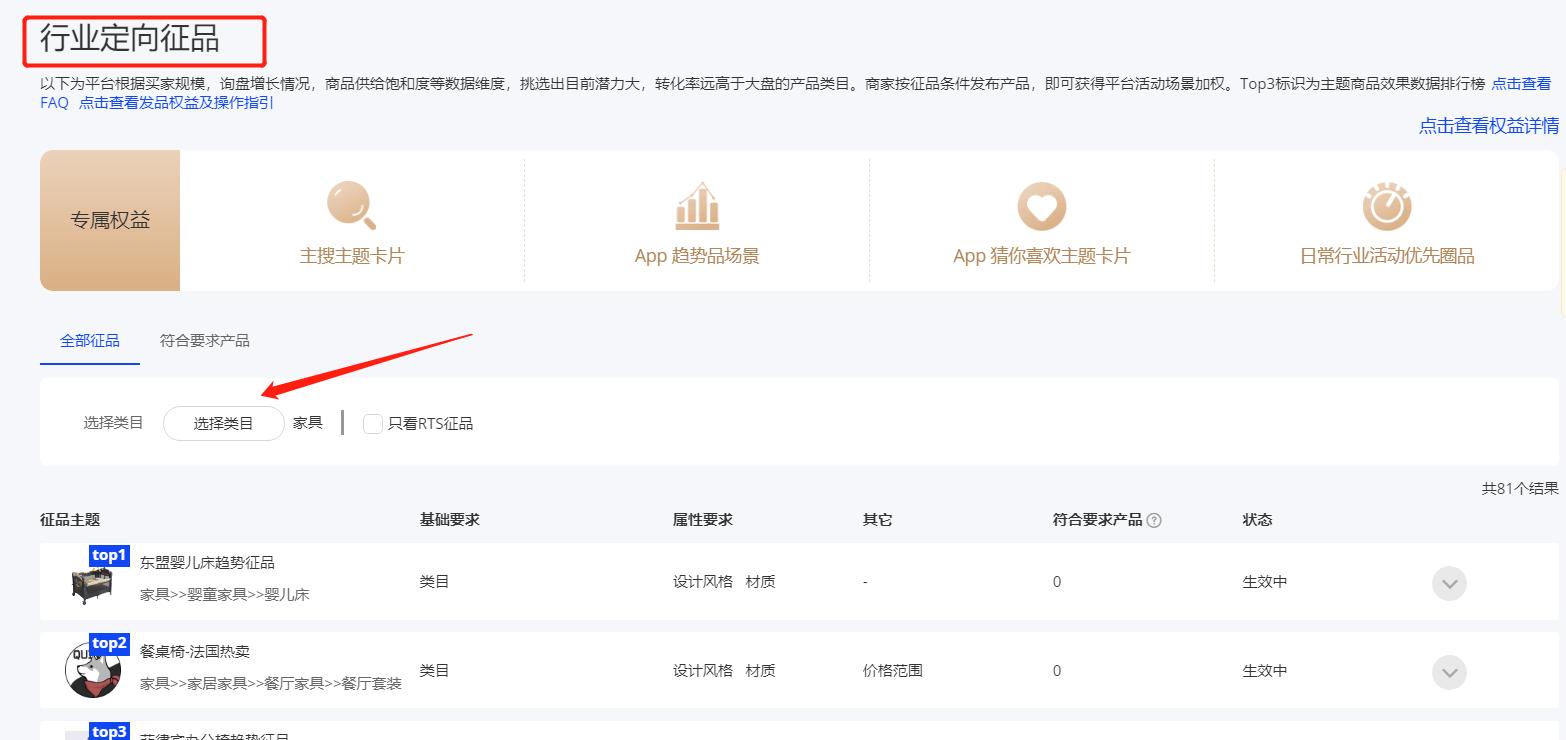Open the 点击查看发品权益及操作指引 link
This screenshot has height=740, width=1566.
coord(176,103)
